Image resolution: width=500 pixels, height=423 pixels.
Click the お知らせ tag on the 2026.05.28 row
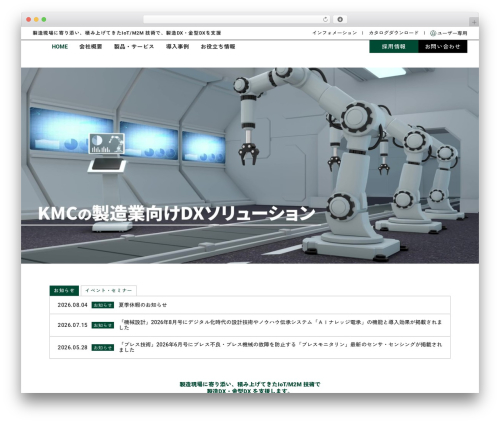tap(103, 347)
